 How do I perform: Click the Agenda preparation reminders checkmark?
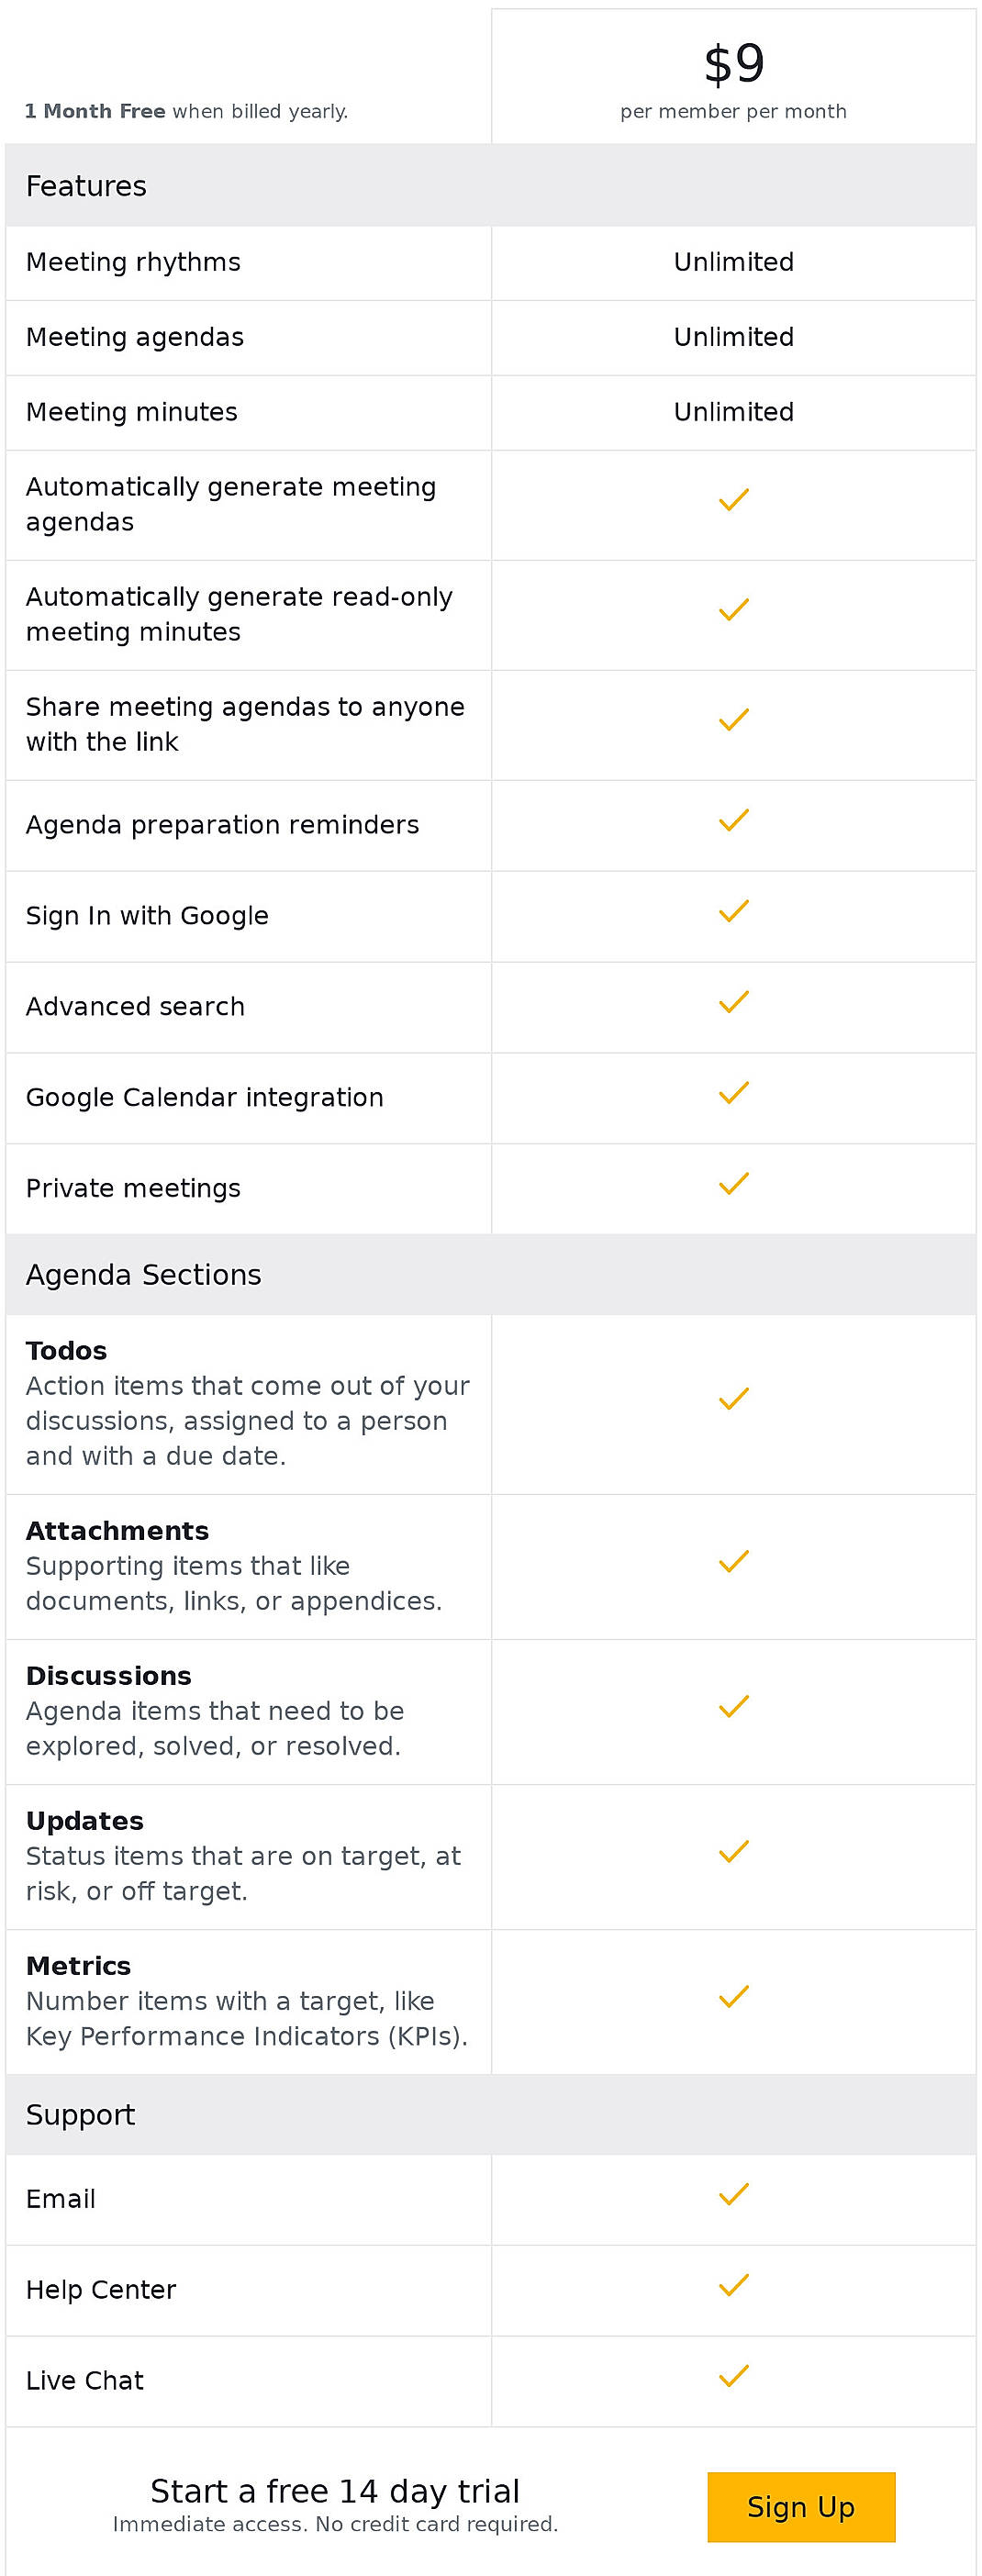(x=733, y=820)
